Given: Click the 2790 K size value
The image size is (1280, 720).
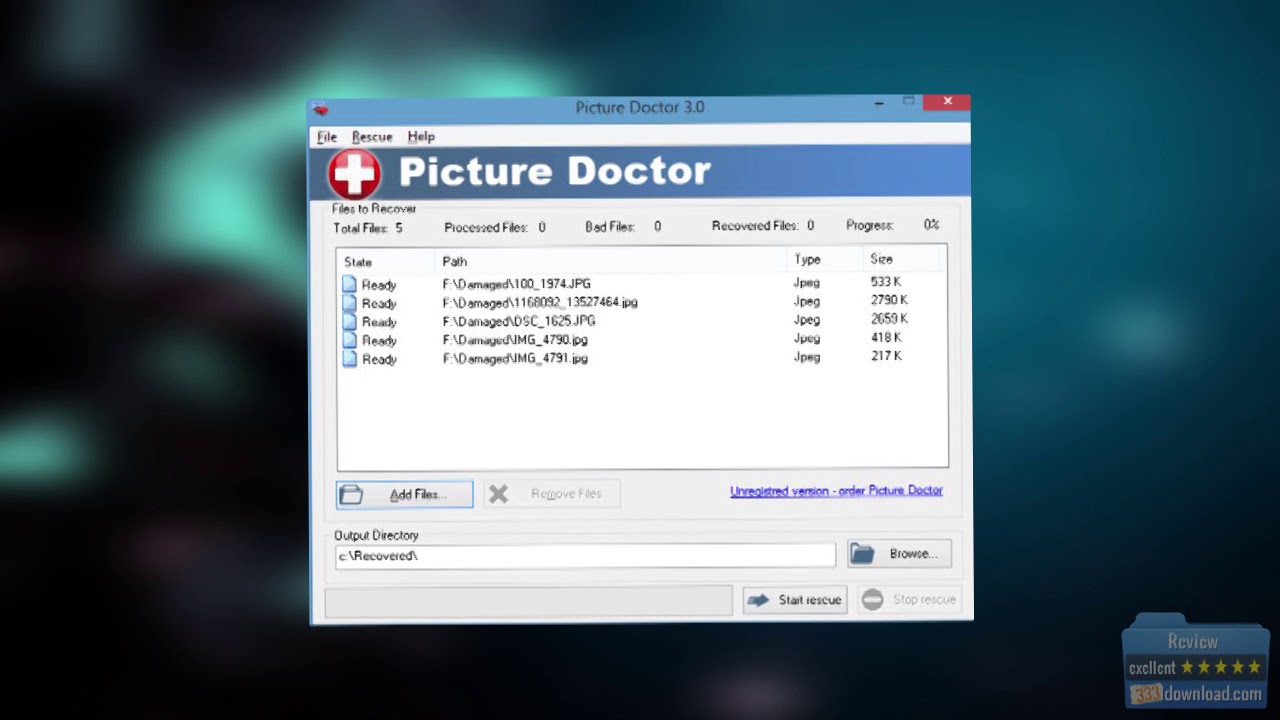Looking at the screenshot, I should [x=889, y=300].
